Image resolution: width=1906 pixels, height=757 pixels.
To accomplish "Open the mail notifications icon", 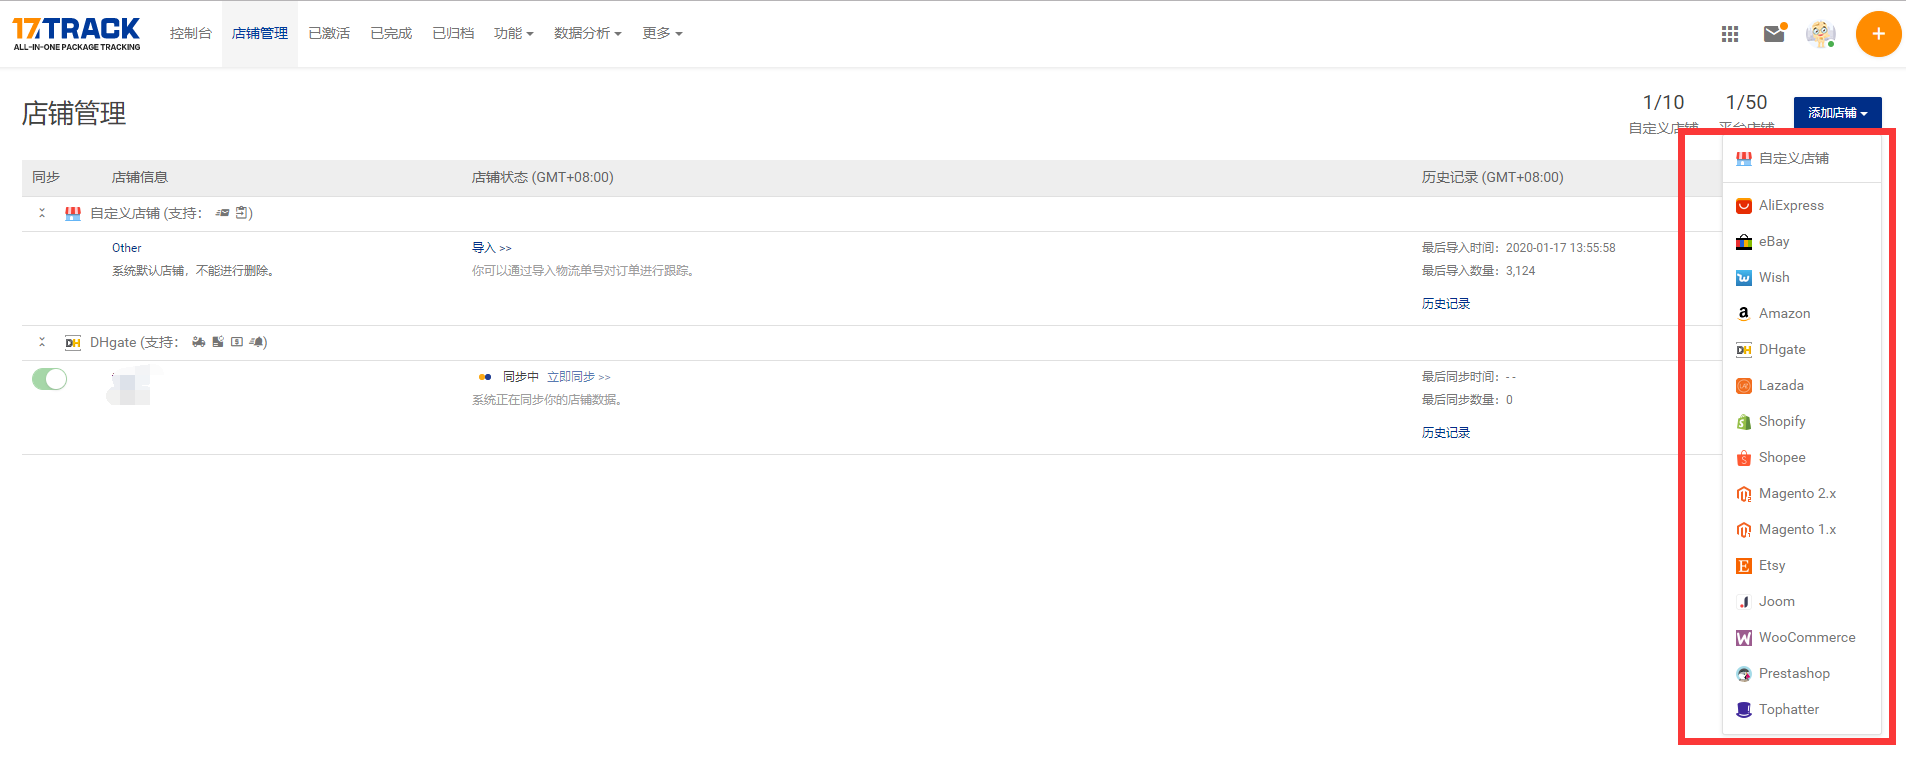I will coord(1775,33).
